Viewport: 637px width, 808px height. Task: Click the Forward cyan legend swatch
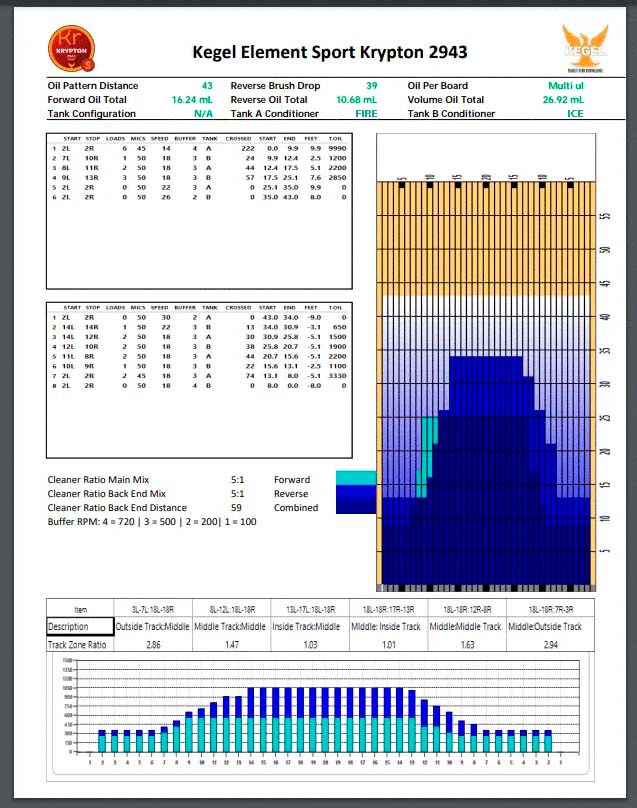pyautogui.click(x=356, y=478)
